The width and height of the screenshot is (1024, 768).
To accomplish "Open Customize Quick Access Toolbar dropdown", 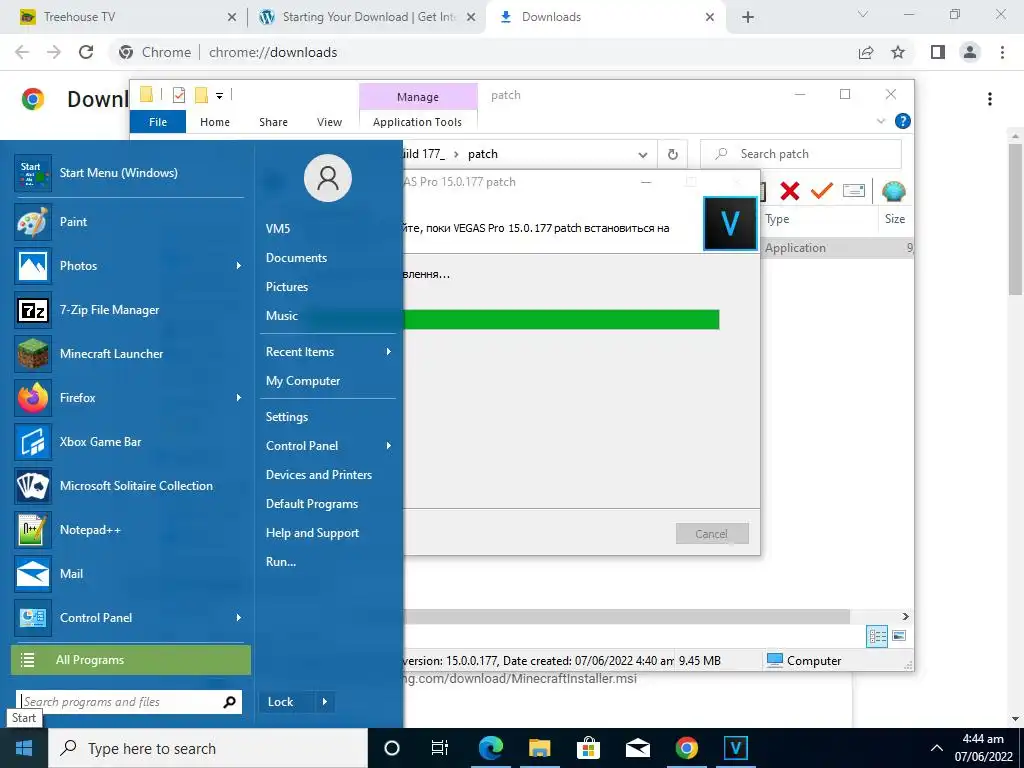I will (219, 96).
